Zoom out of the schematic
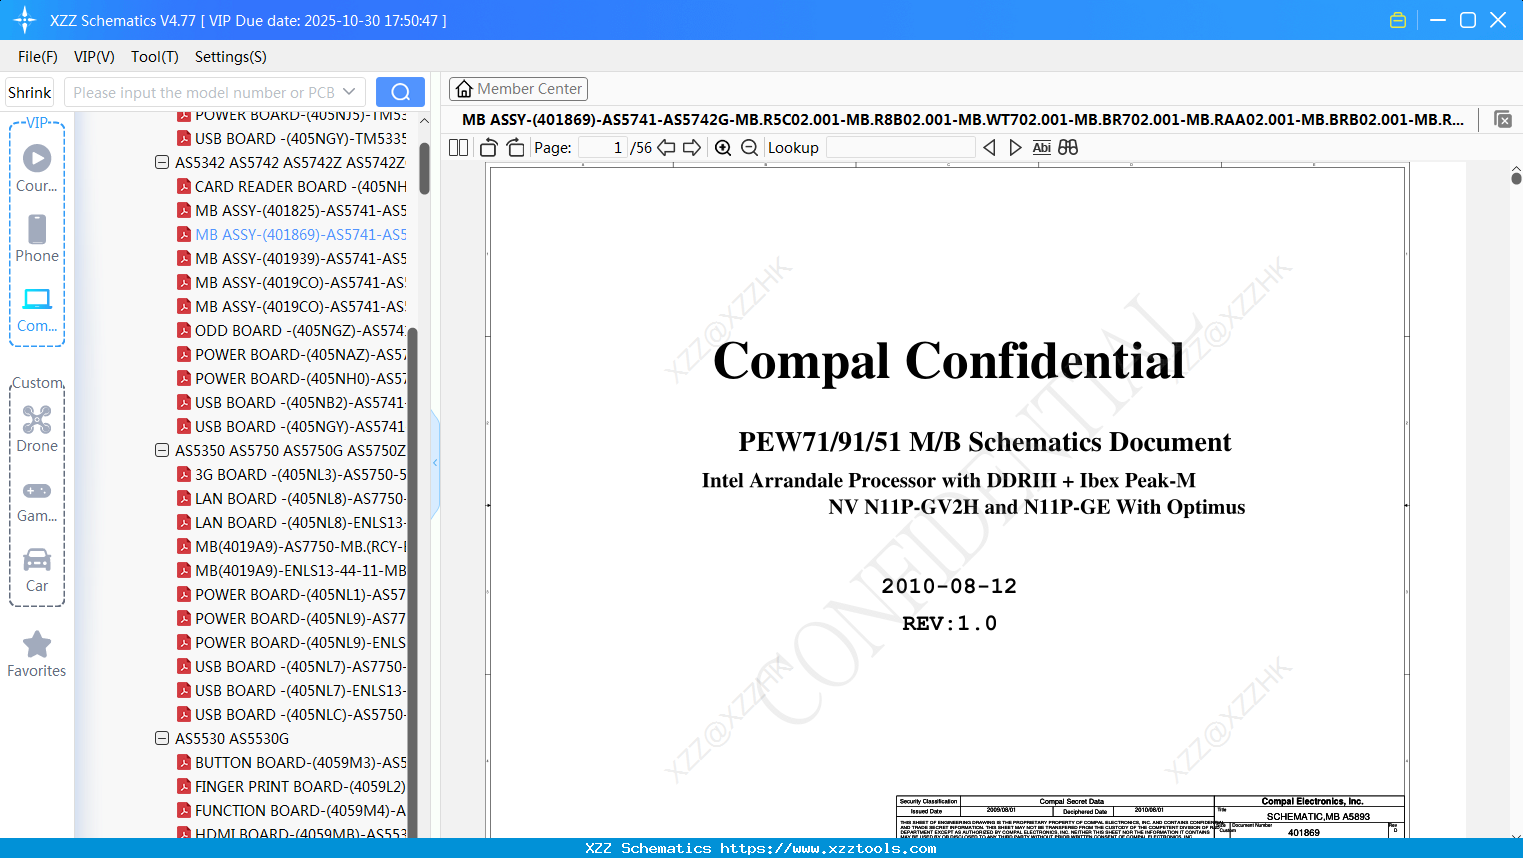This screenshot has height=858, width=1523. point(750,148)
